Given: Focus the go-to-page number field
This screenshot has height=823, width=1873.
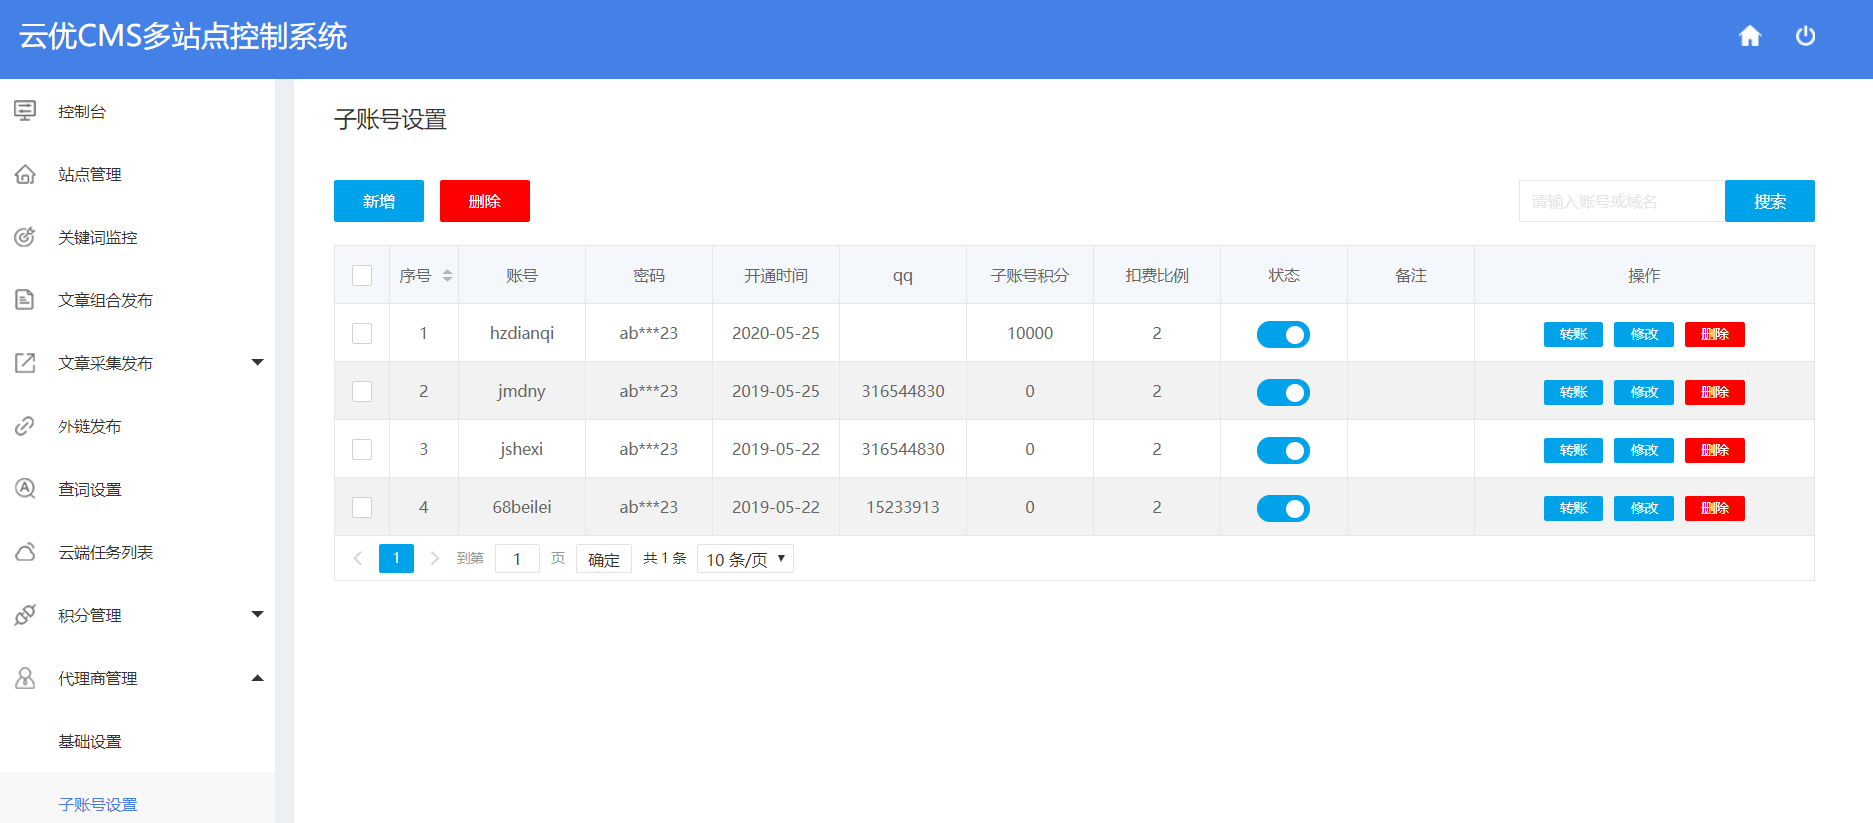Looking at the screenshot, I should (517, 559).
